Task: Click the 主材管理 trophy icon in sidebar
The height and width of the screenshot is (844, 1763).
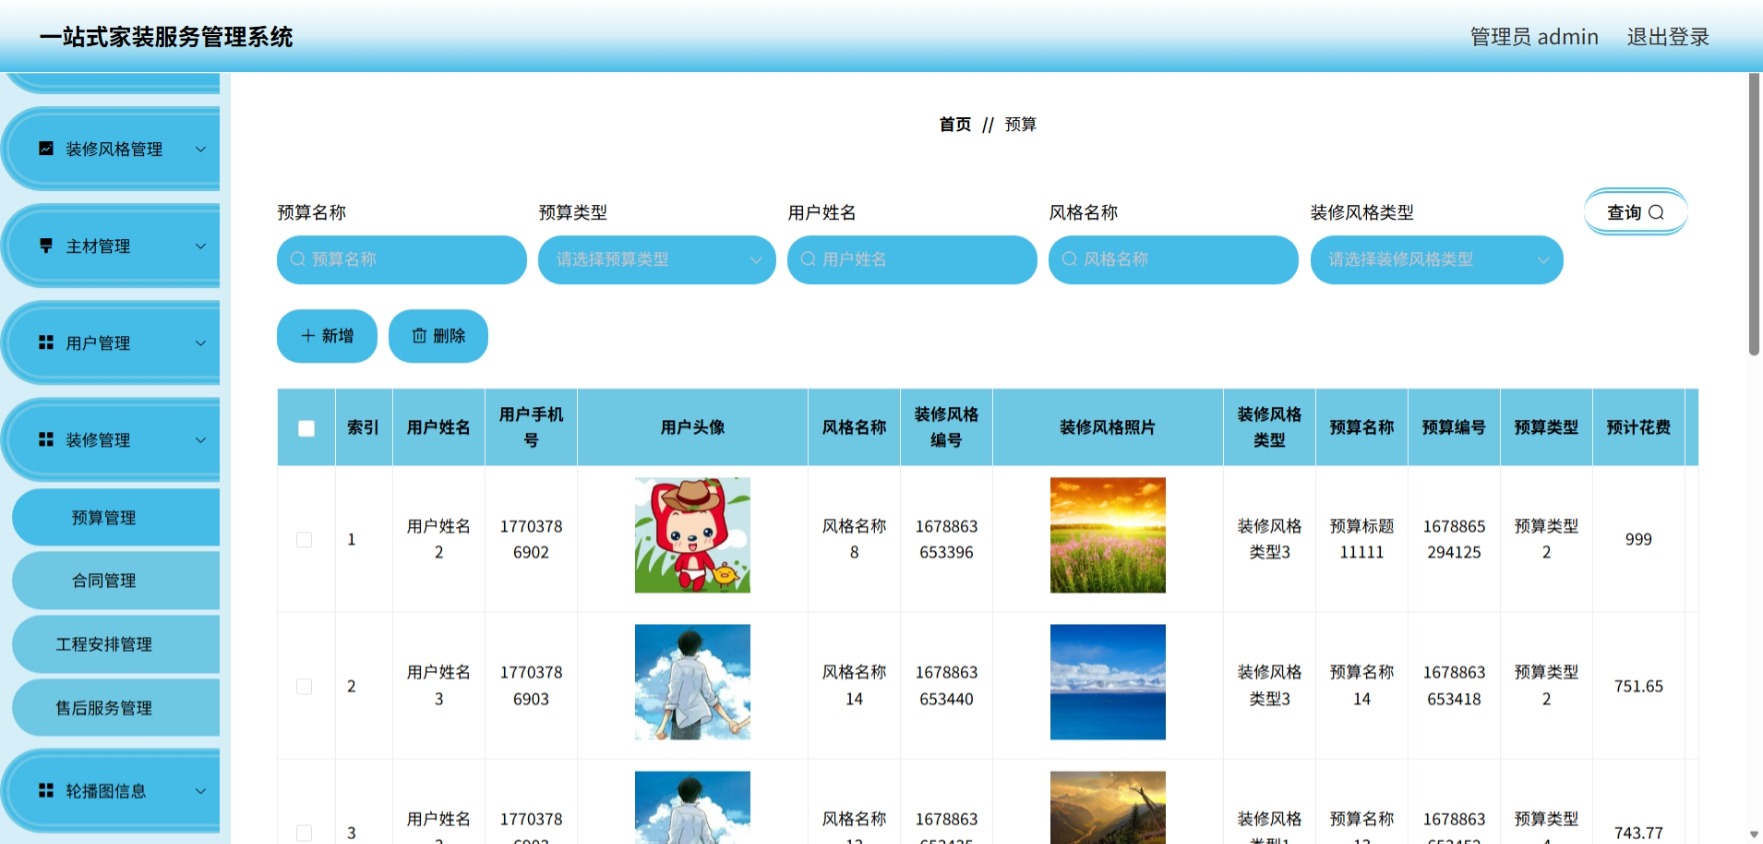Action: point(46,246)
